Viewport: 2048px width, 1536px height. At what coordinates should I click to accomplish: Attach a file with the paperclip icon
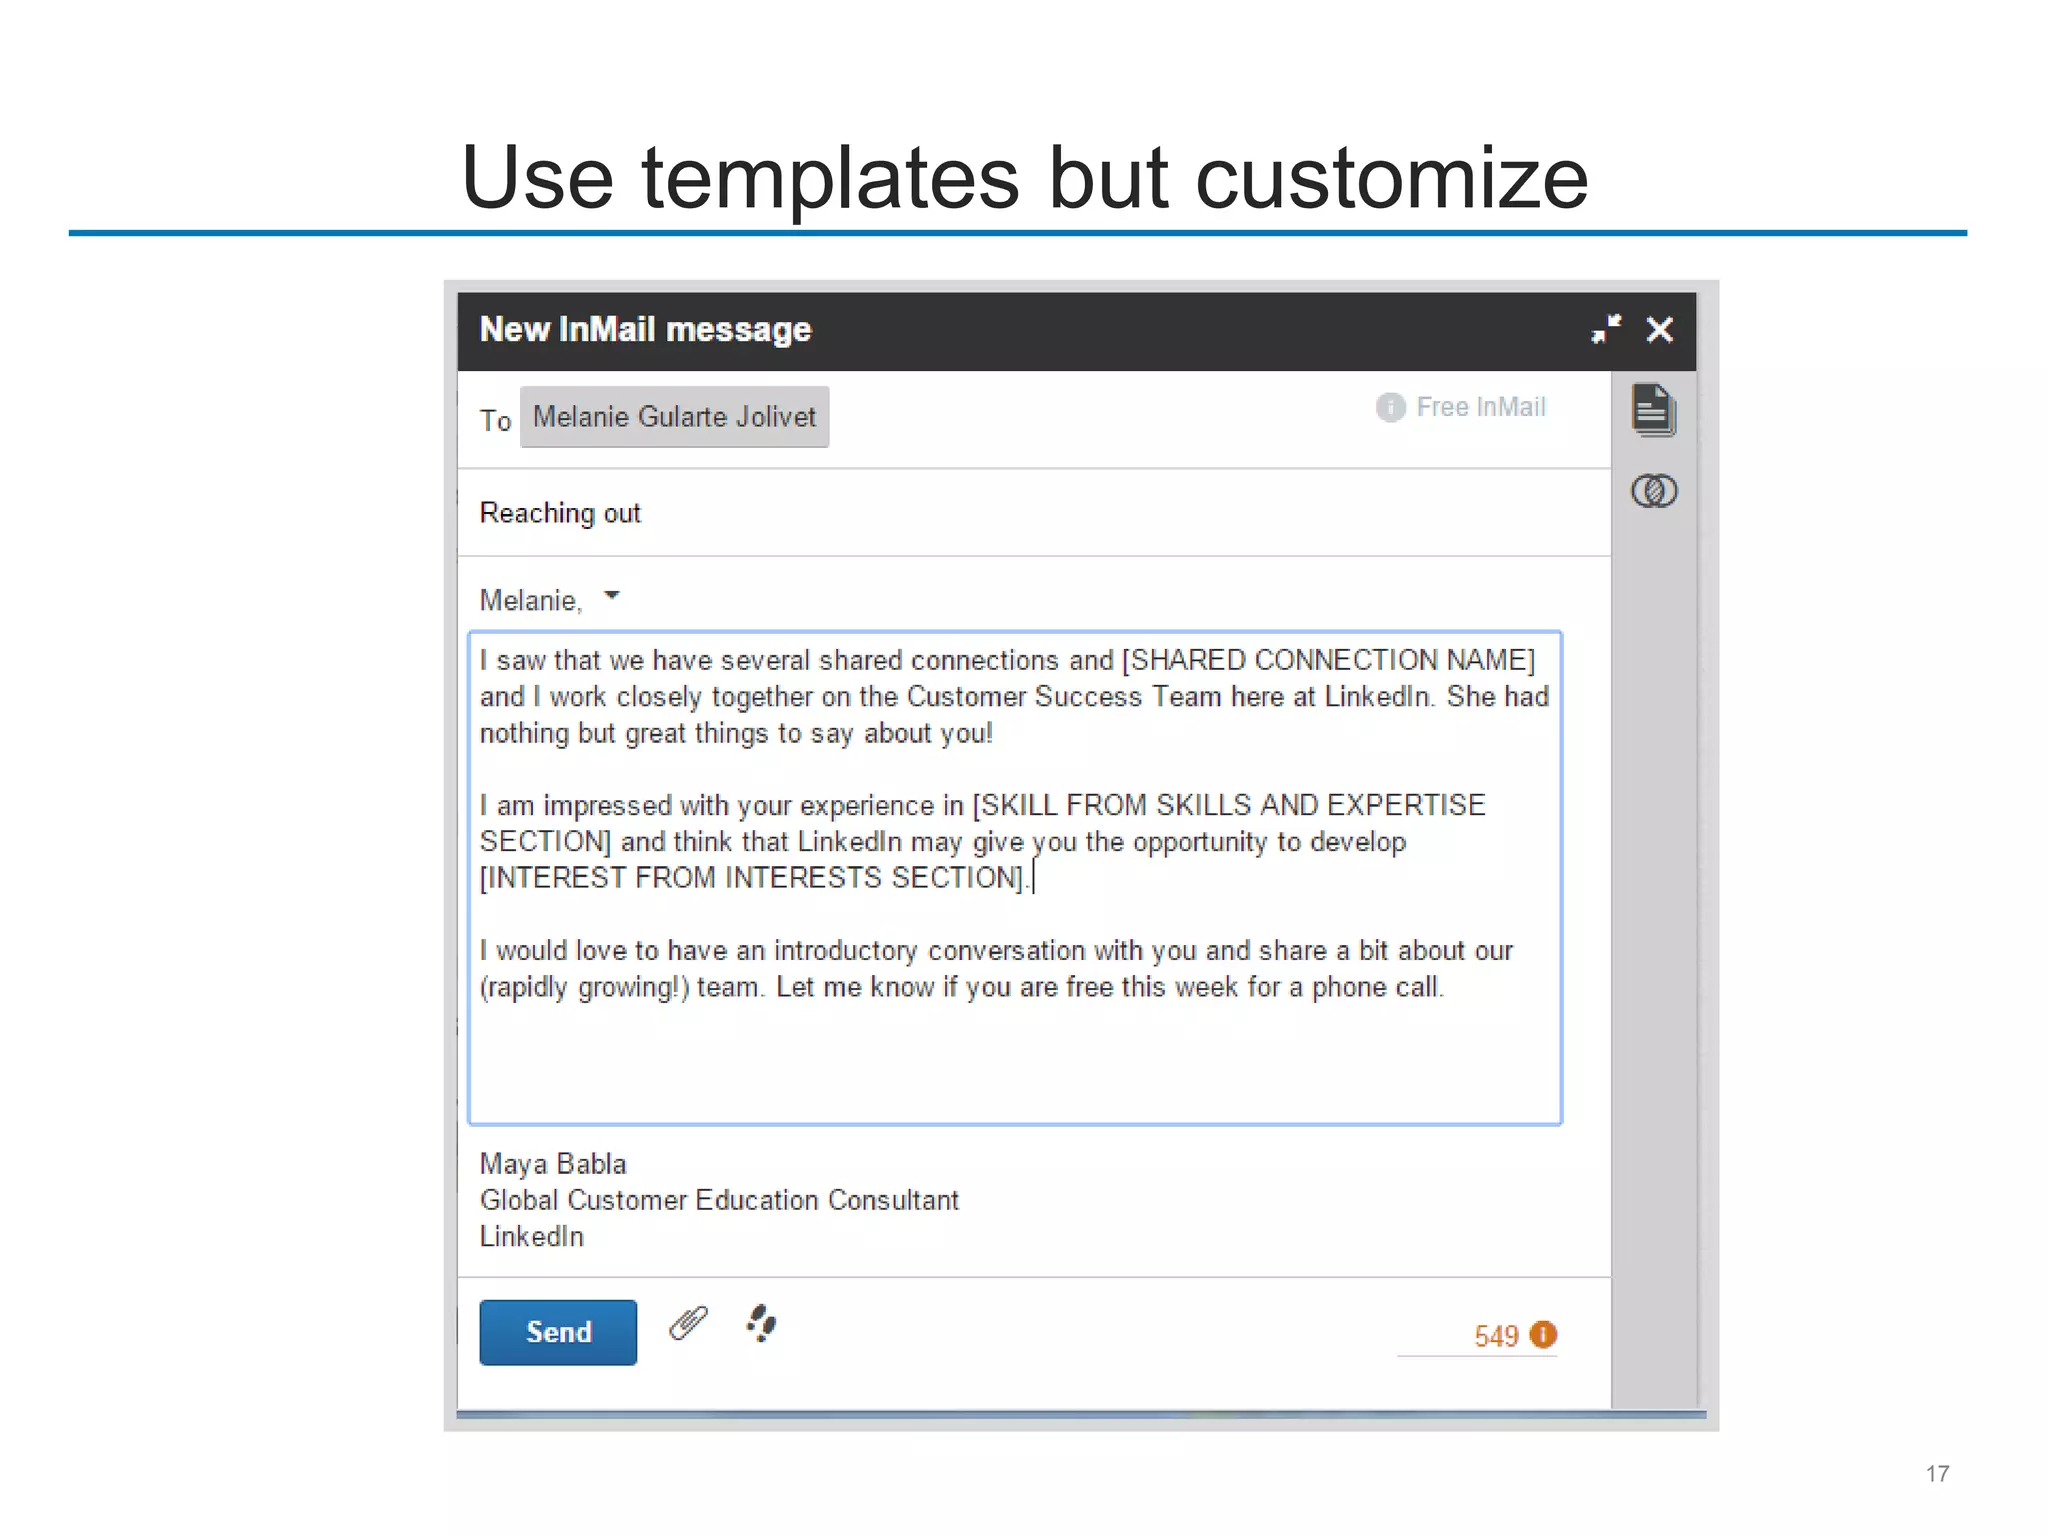click(688, 1324)
